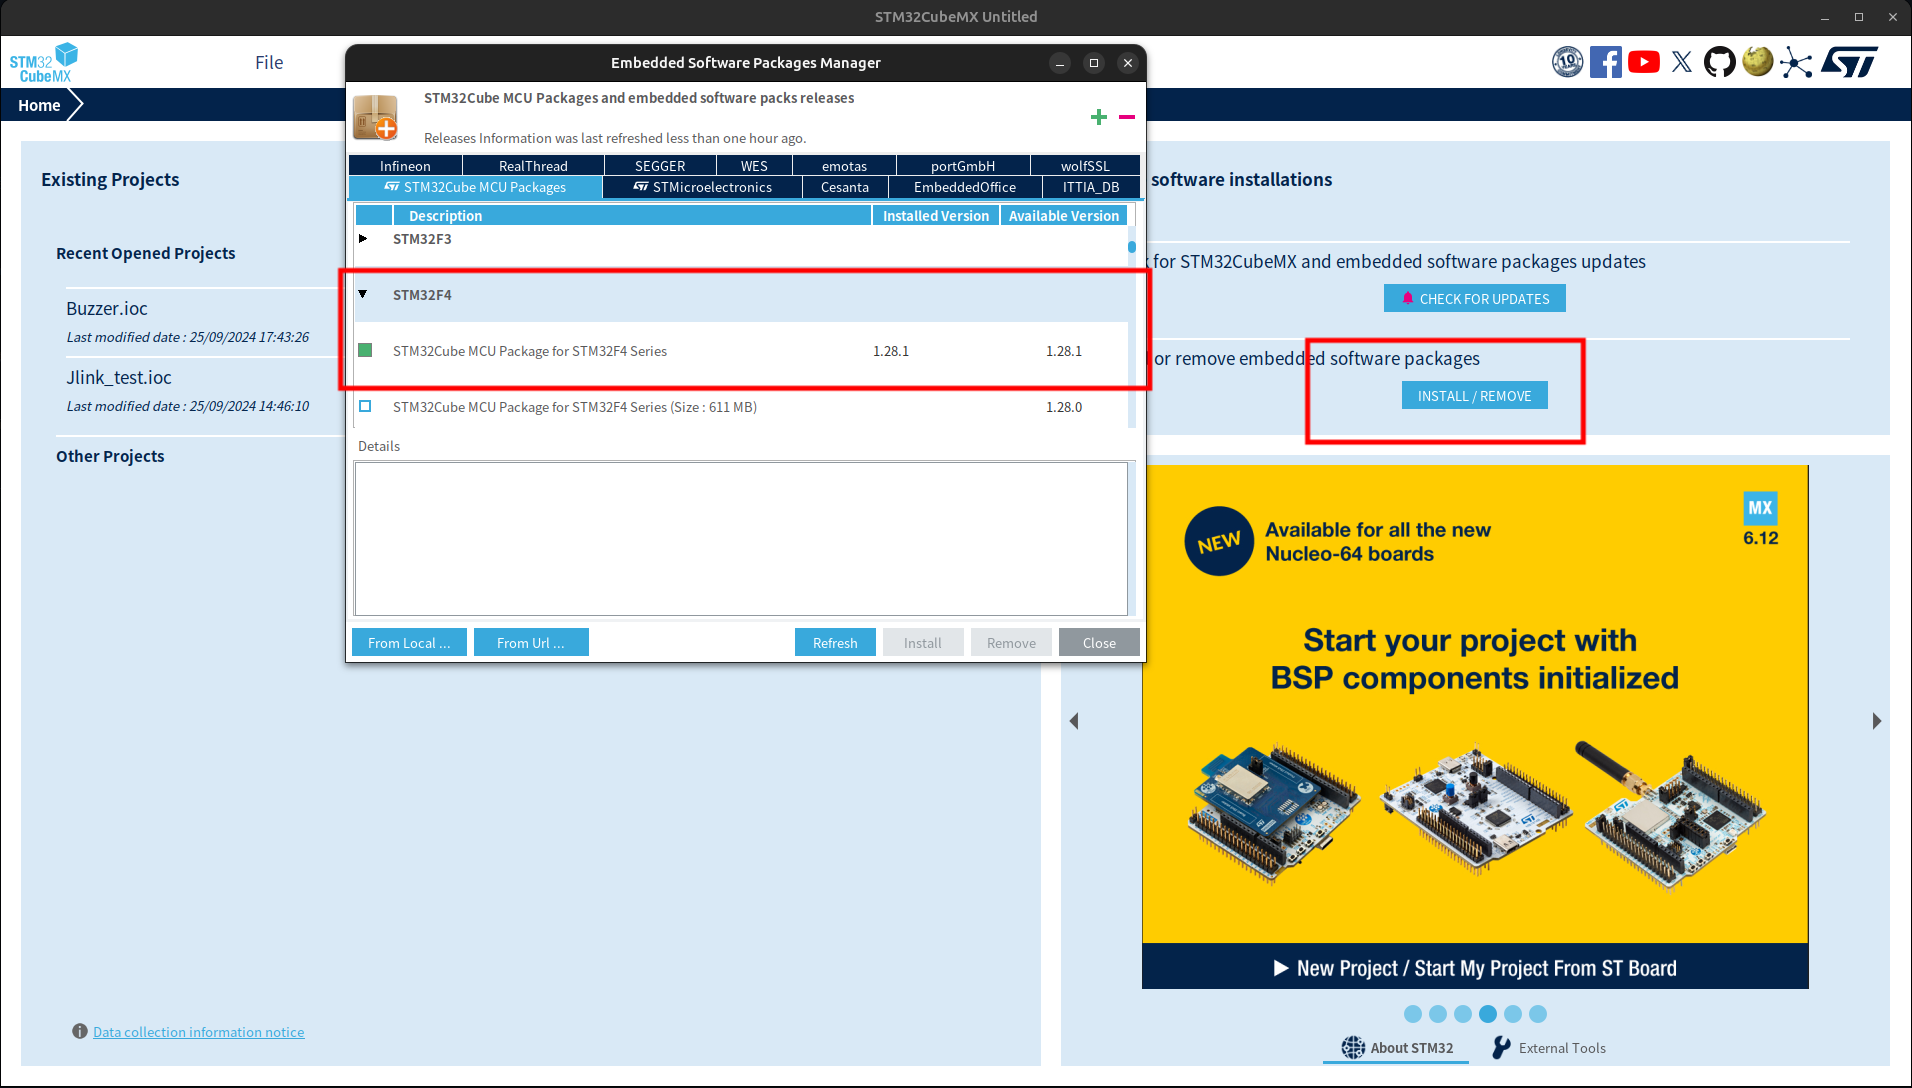
Task: Click the Refresh button
Action: pos(834,643)
